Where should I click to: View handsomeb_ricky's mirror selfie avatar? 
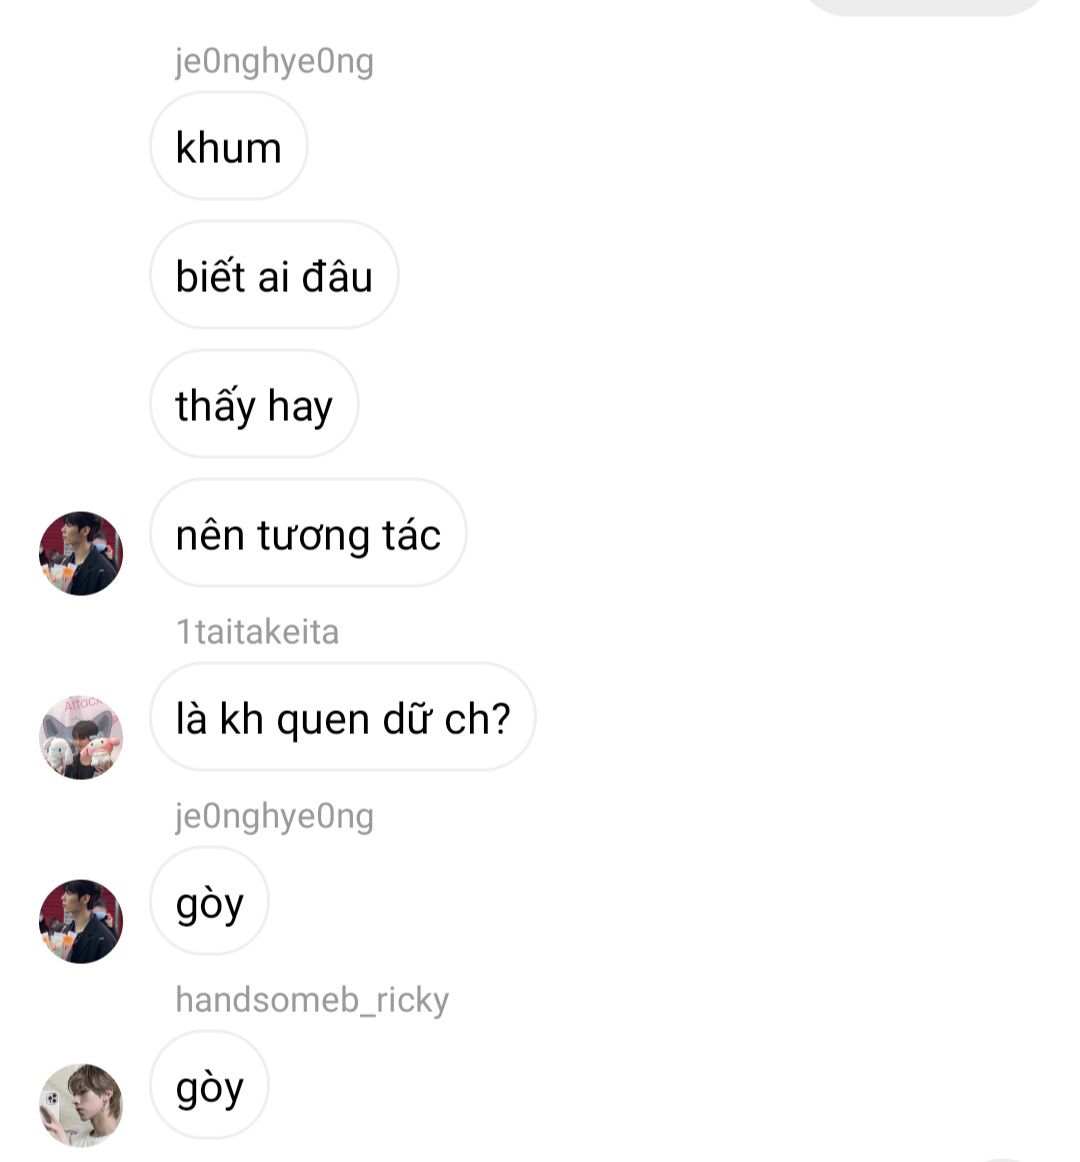[x=81, y=1105]
